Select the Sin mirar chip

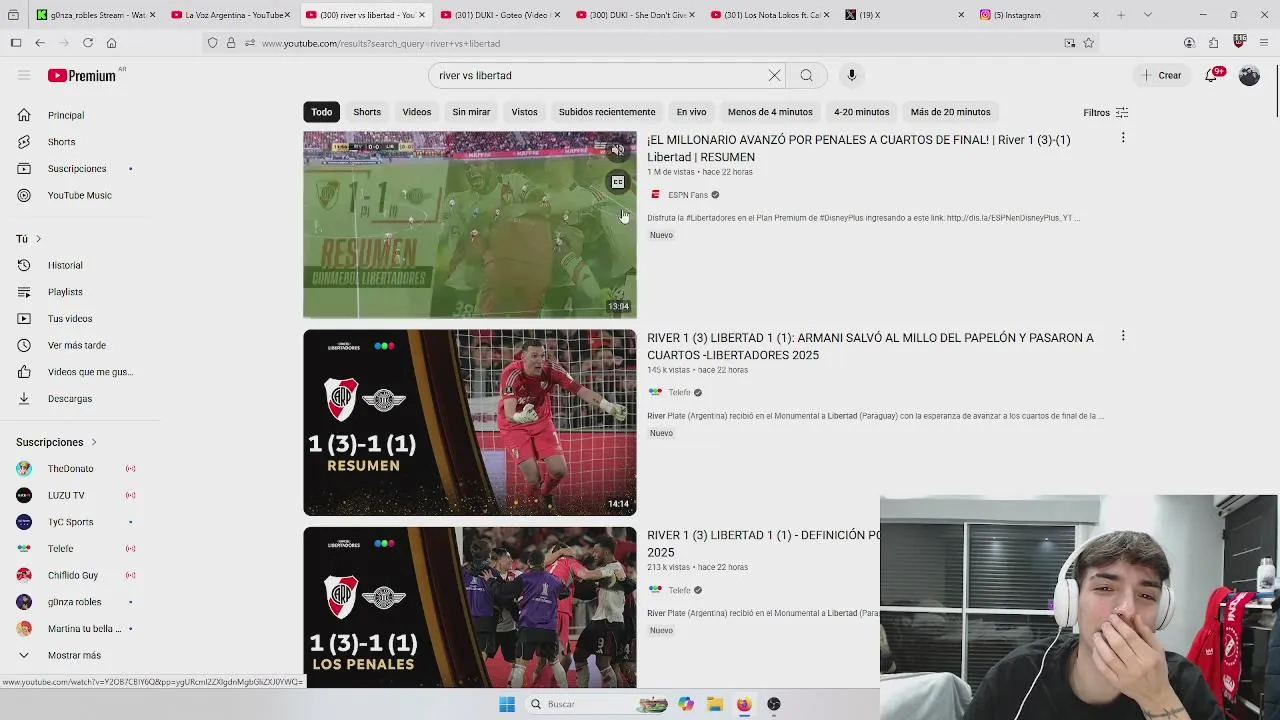pos(471,112)
